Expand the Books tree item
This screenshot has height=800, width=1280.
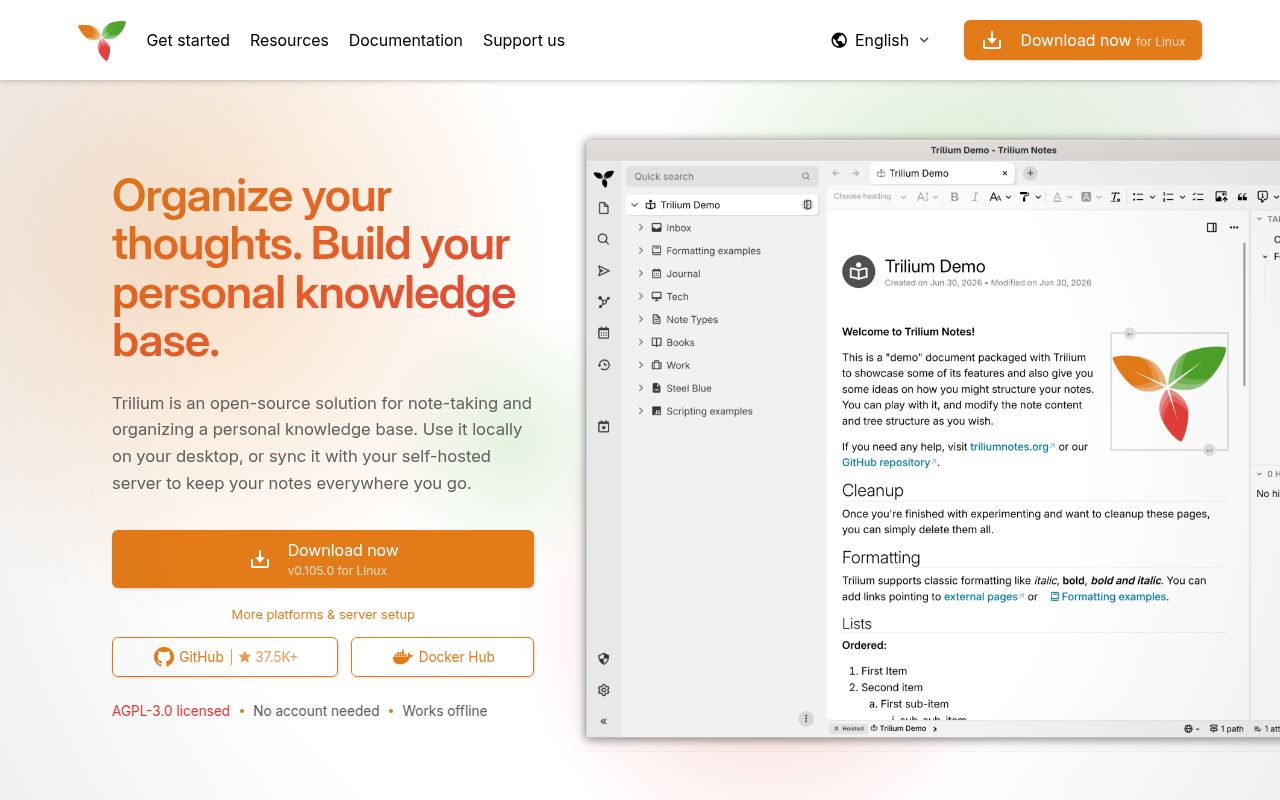[x=641, y=343]
